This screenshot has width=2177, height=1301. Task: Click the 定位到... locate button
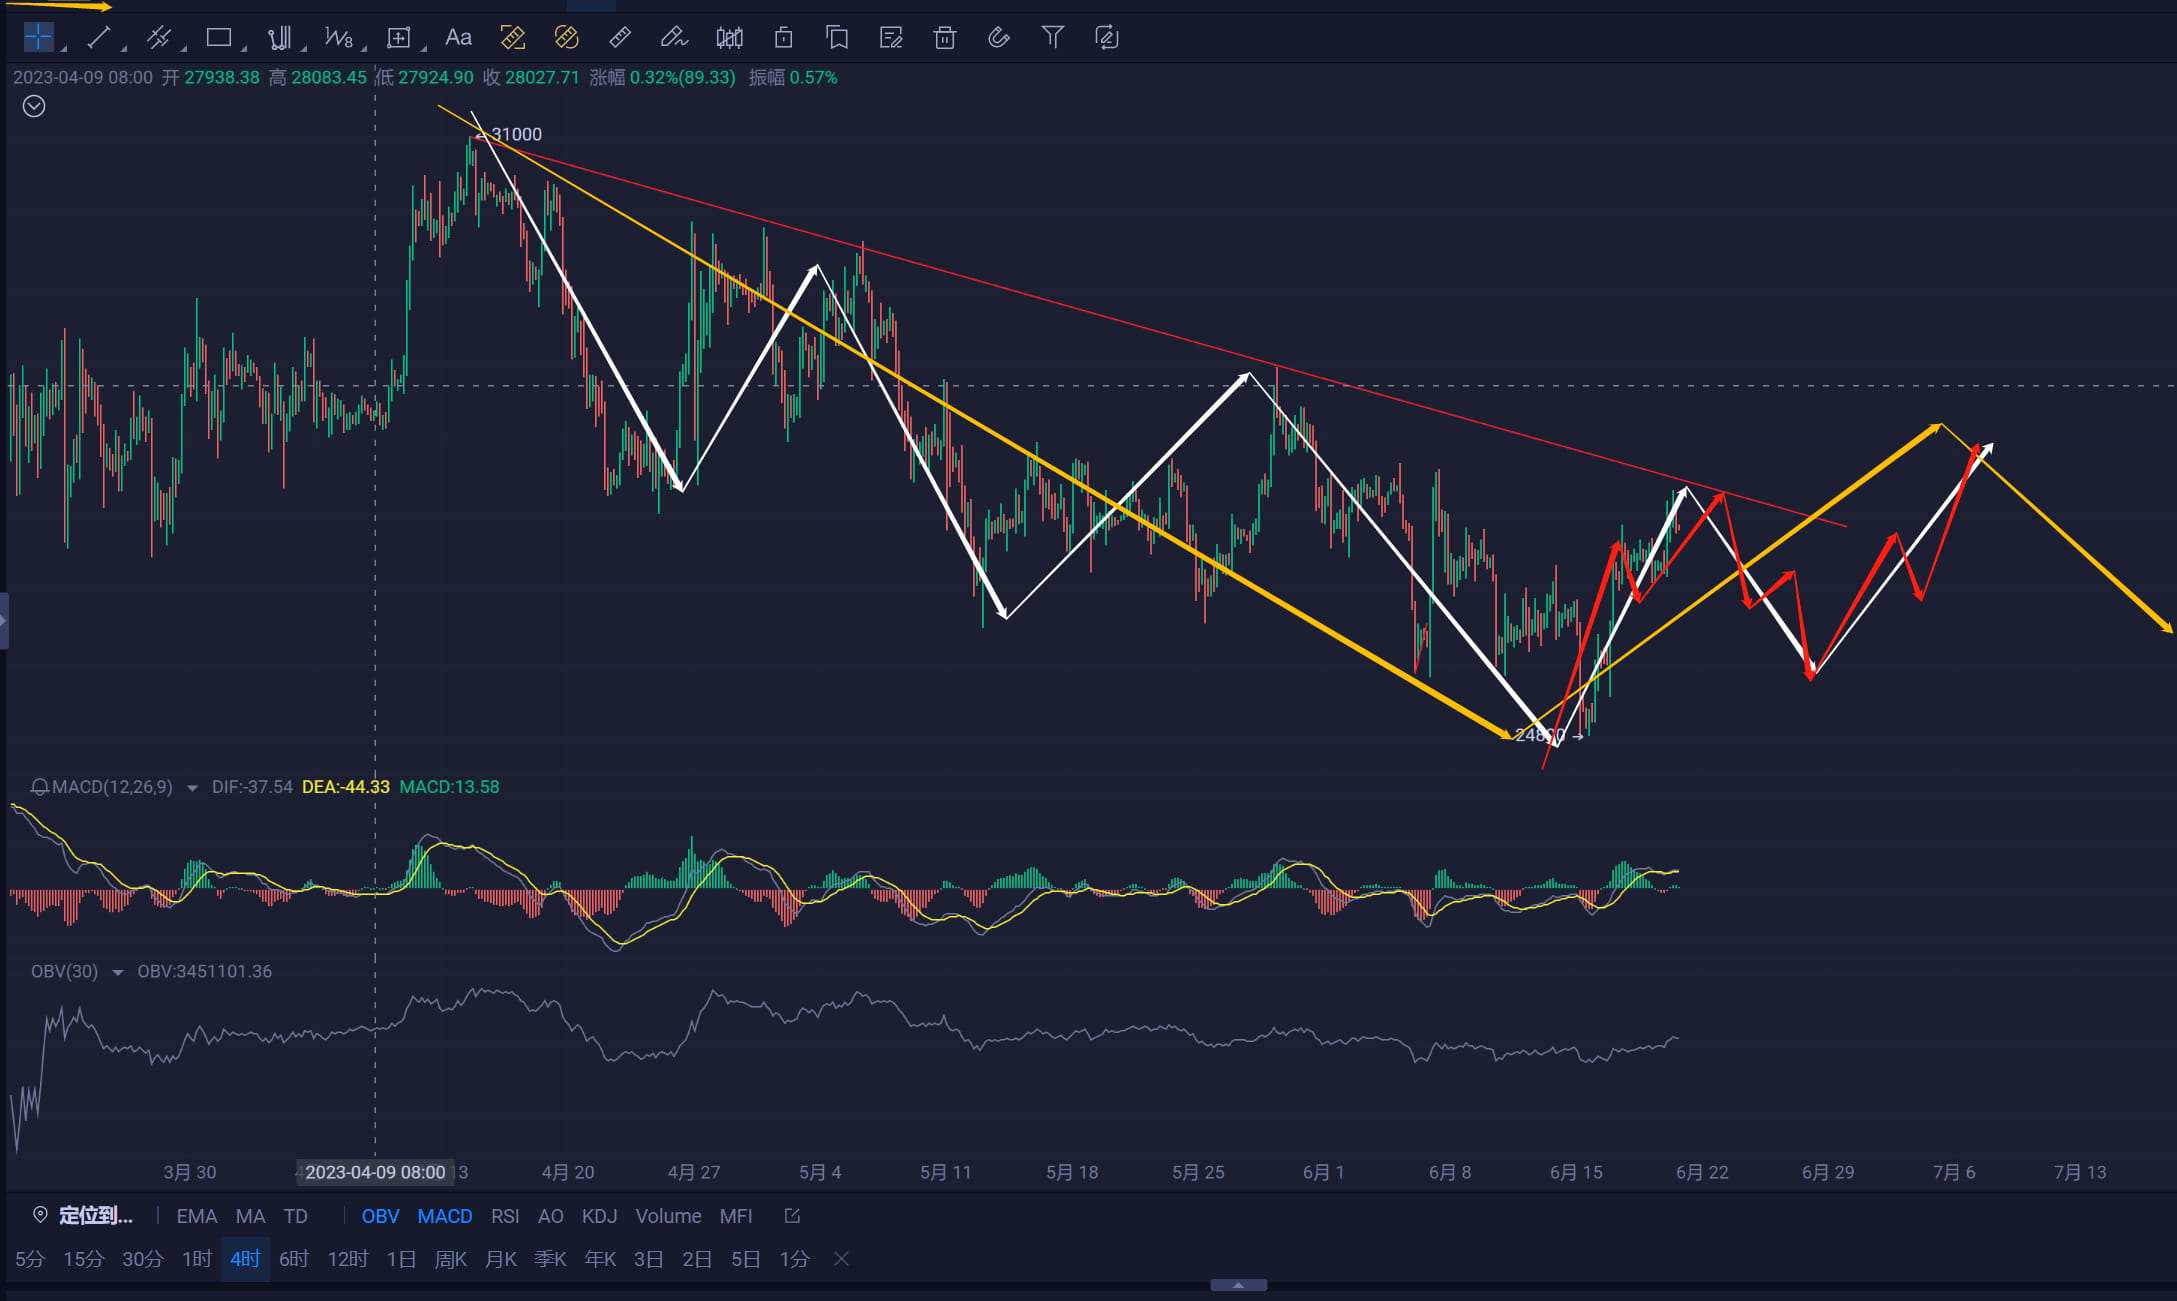pos(83,1216)
